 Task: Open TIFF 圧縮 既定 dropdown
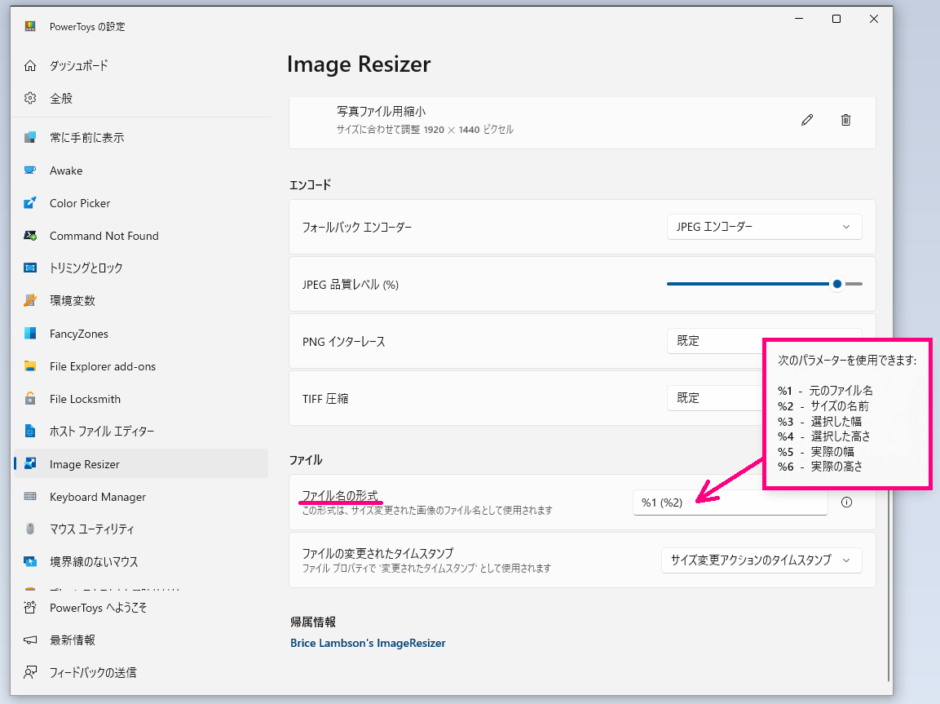click(715, 398)
